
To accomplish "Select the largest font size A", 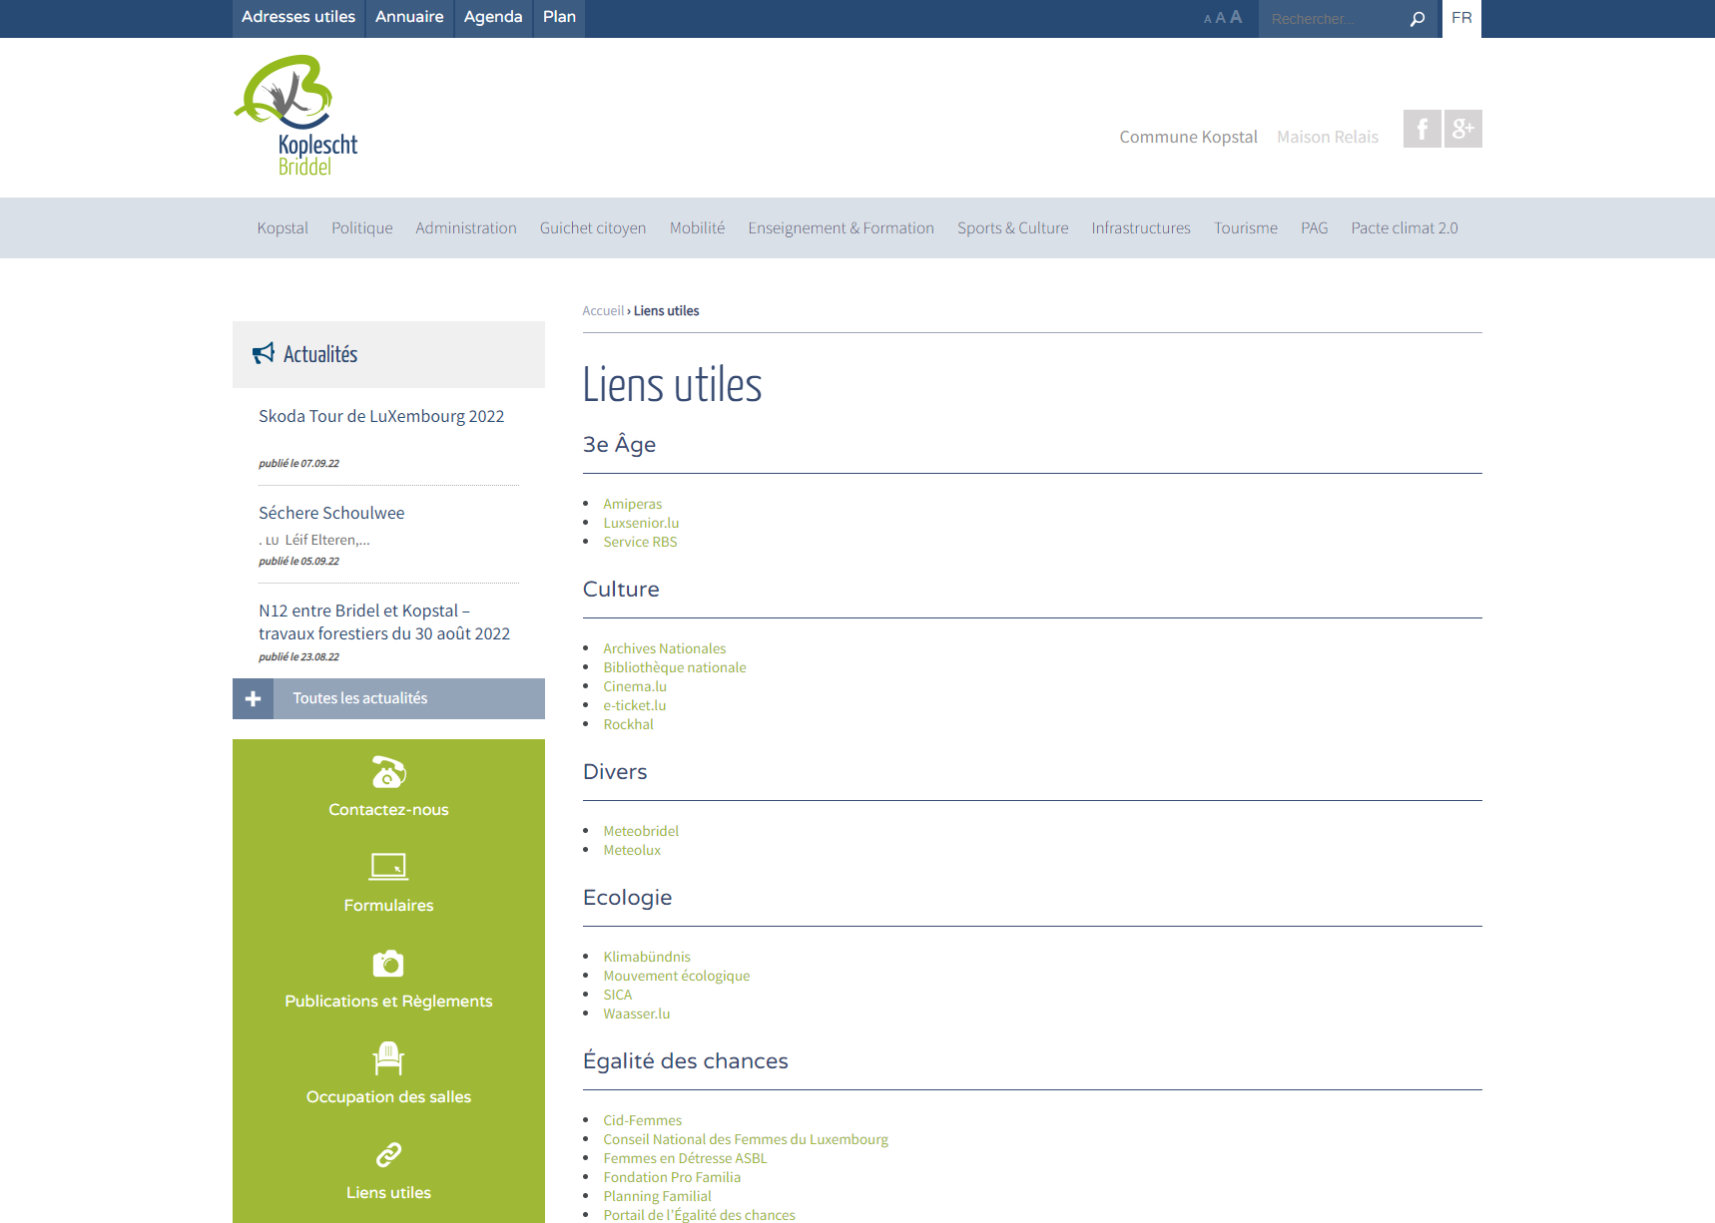I will [x=1236, y=17].
